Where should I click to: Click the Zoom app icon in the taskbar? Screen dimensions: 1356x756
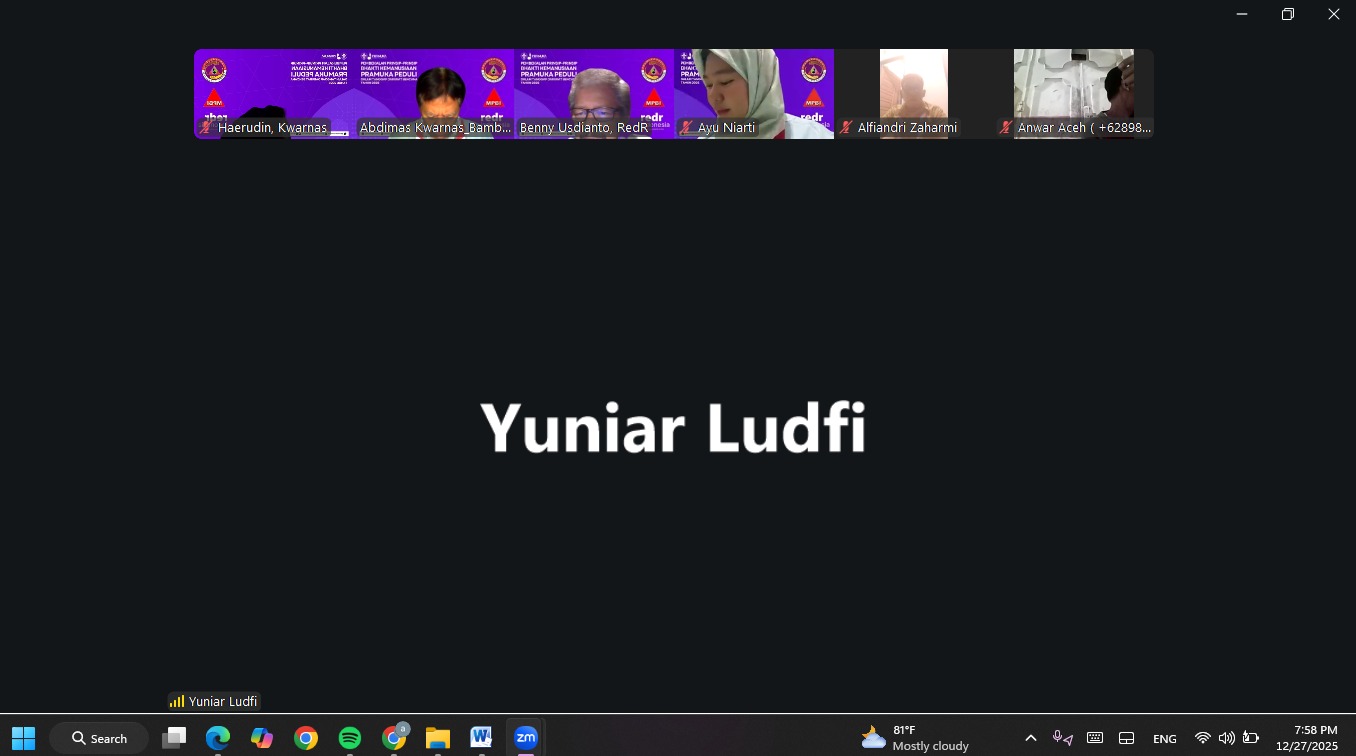click(x=526, y=738)
